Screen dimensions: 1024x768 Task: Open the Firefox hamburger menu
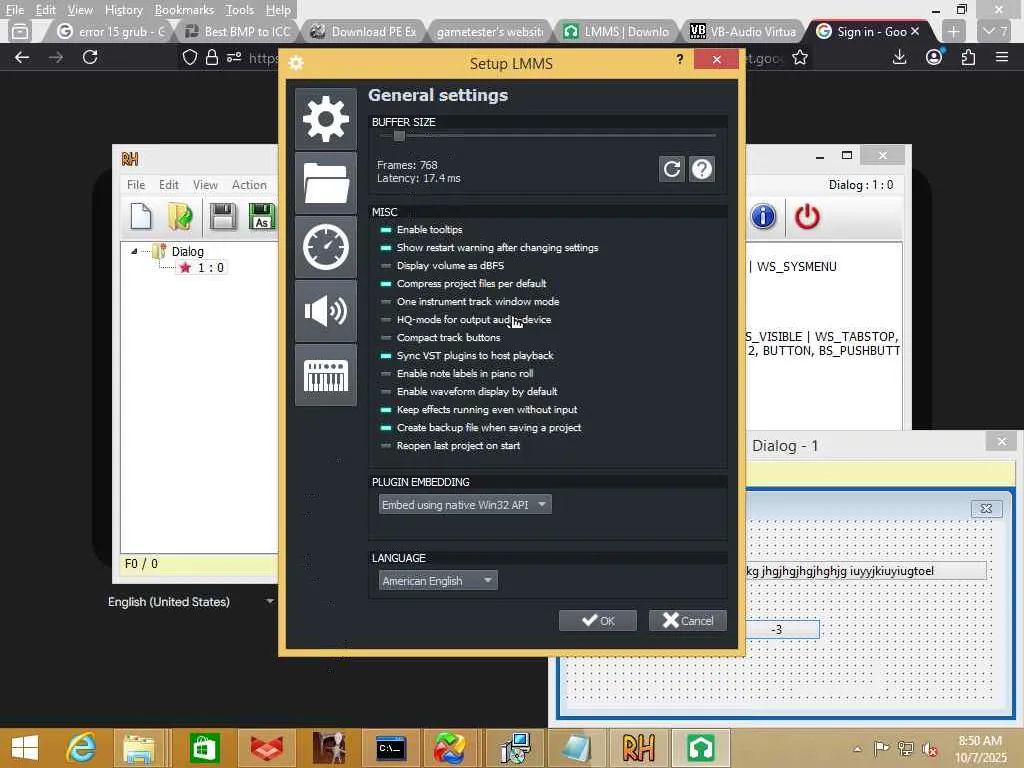(x=1002, y=57)
